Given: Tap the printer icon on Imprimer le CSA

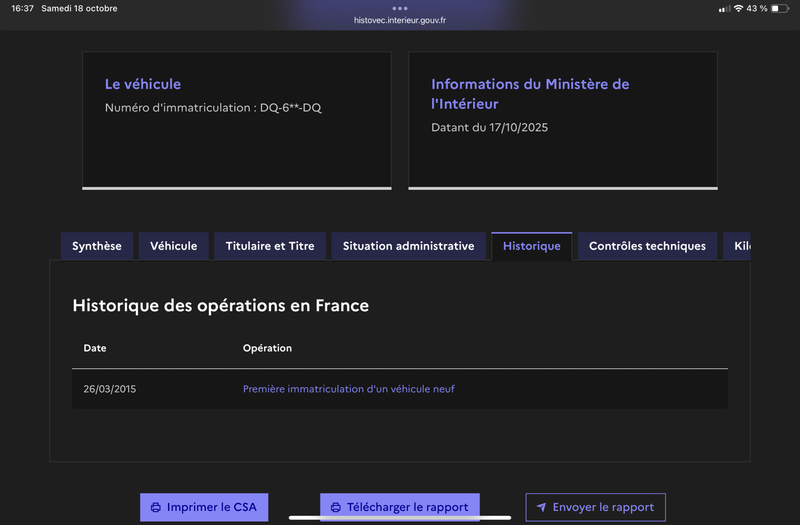Looking at the screenshot, I should pos(156,507).
